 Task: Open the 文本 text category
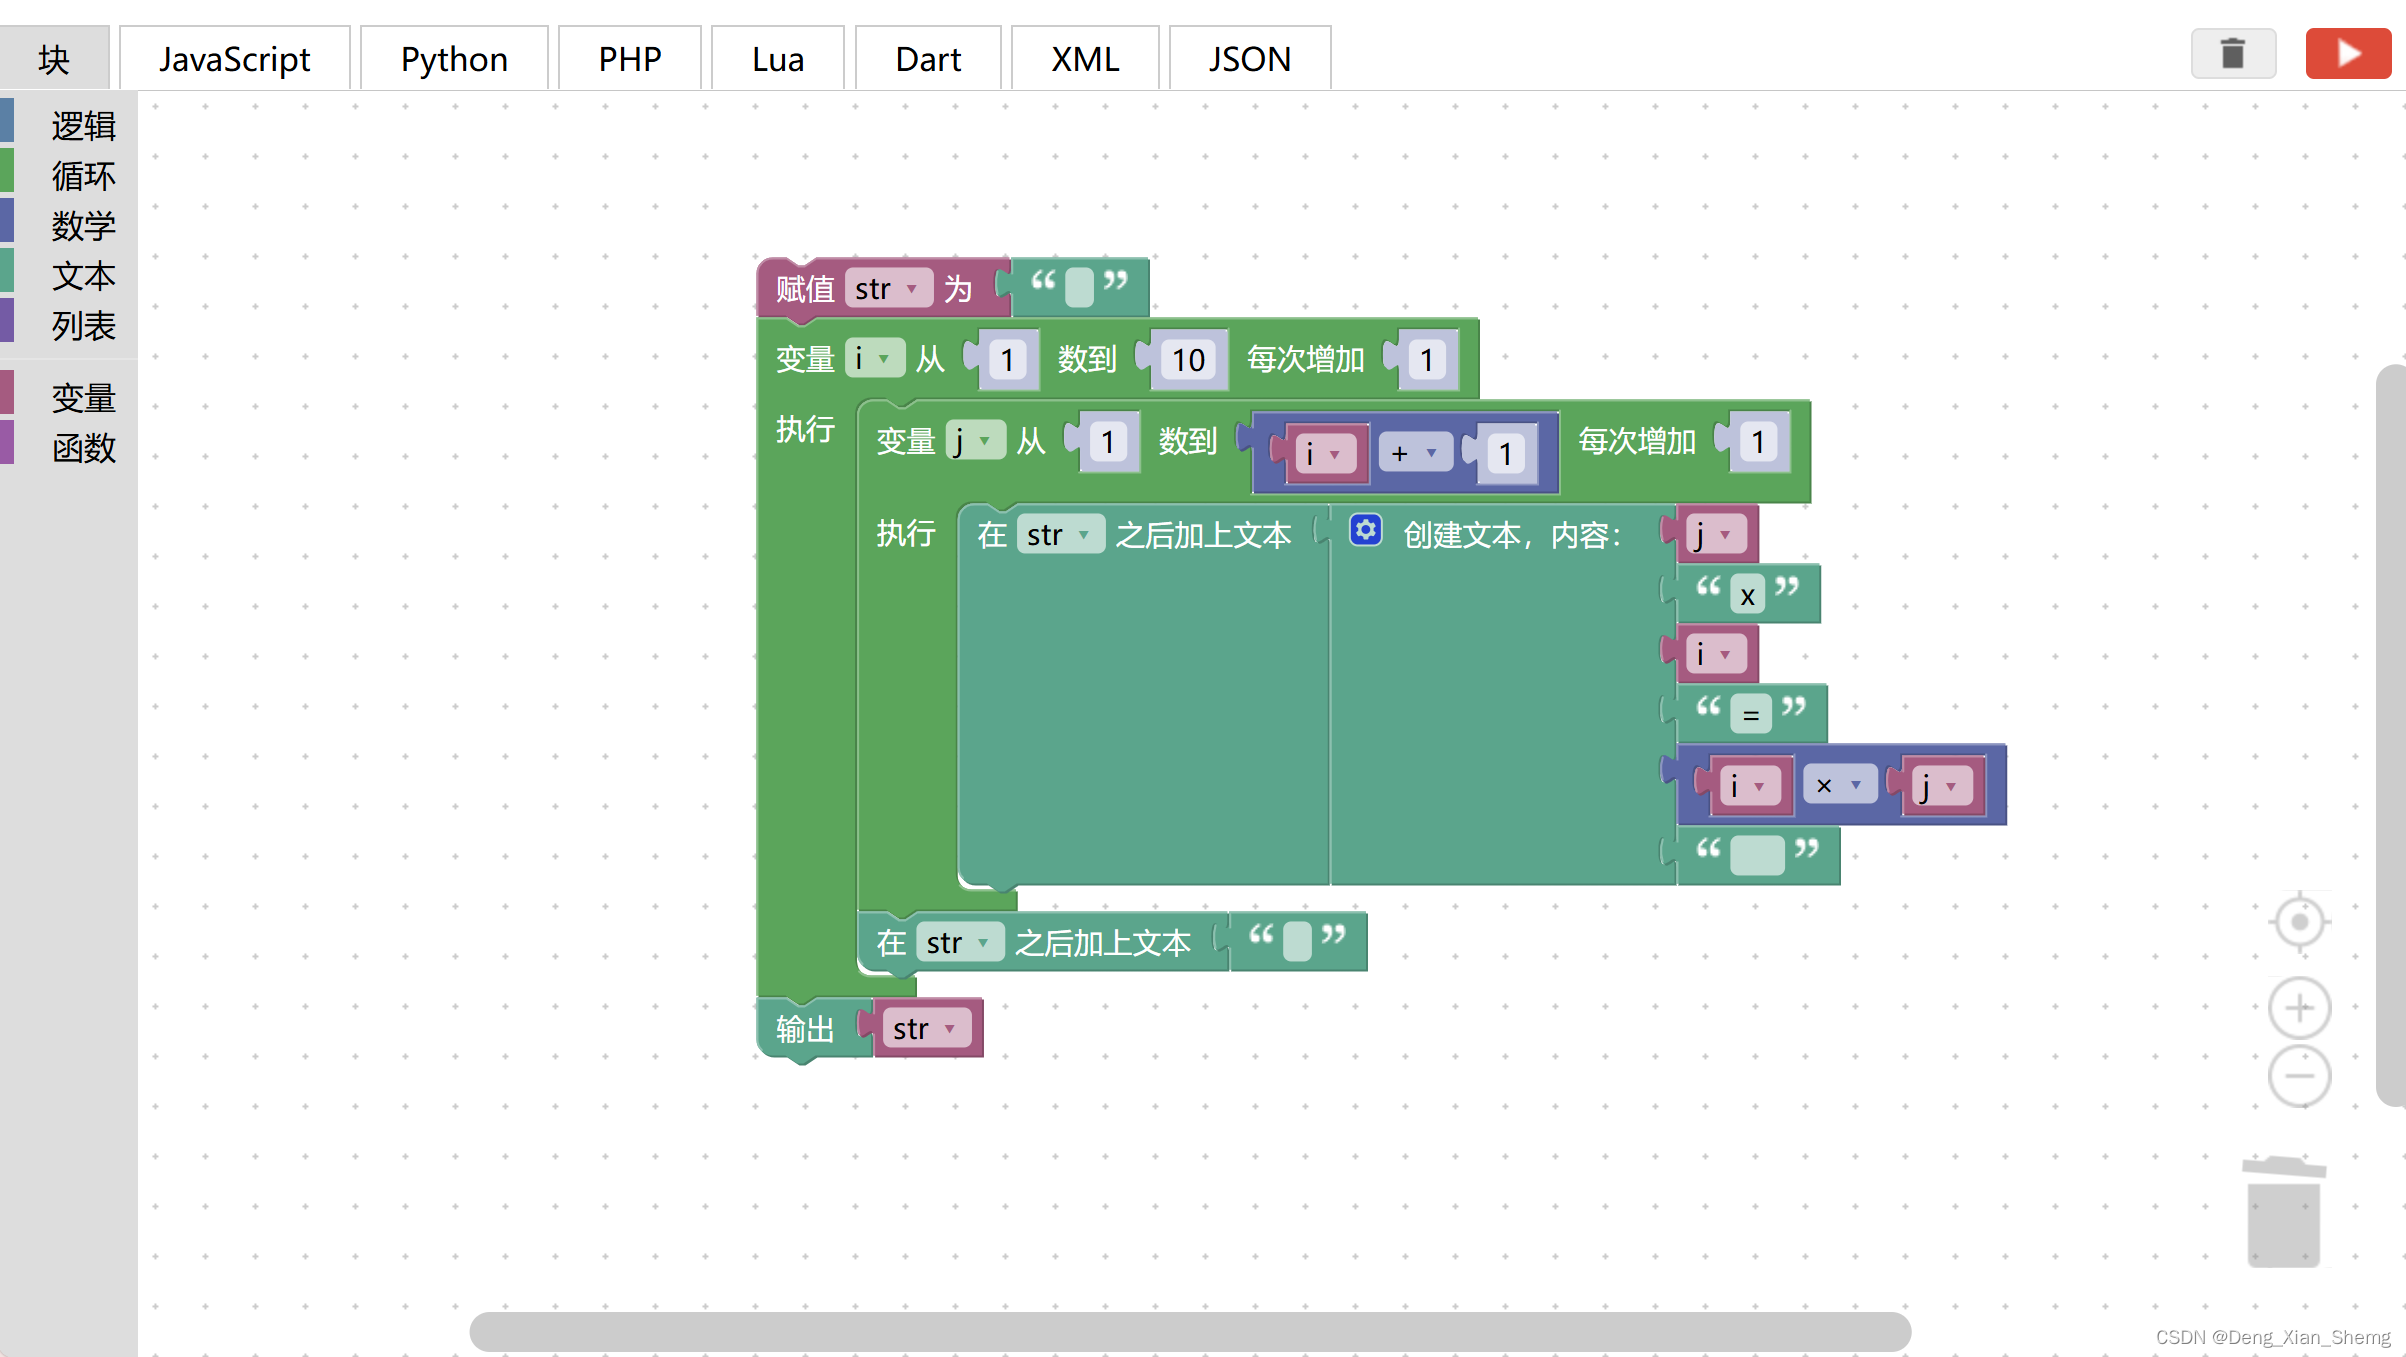click(69, 275)
